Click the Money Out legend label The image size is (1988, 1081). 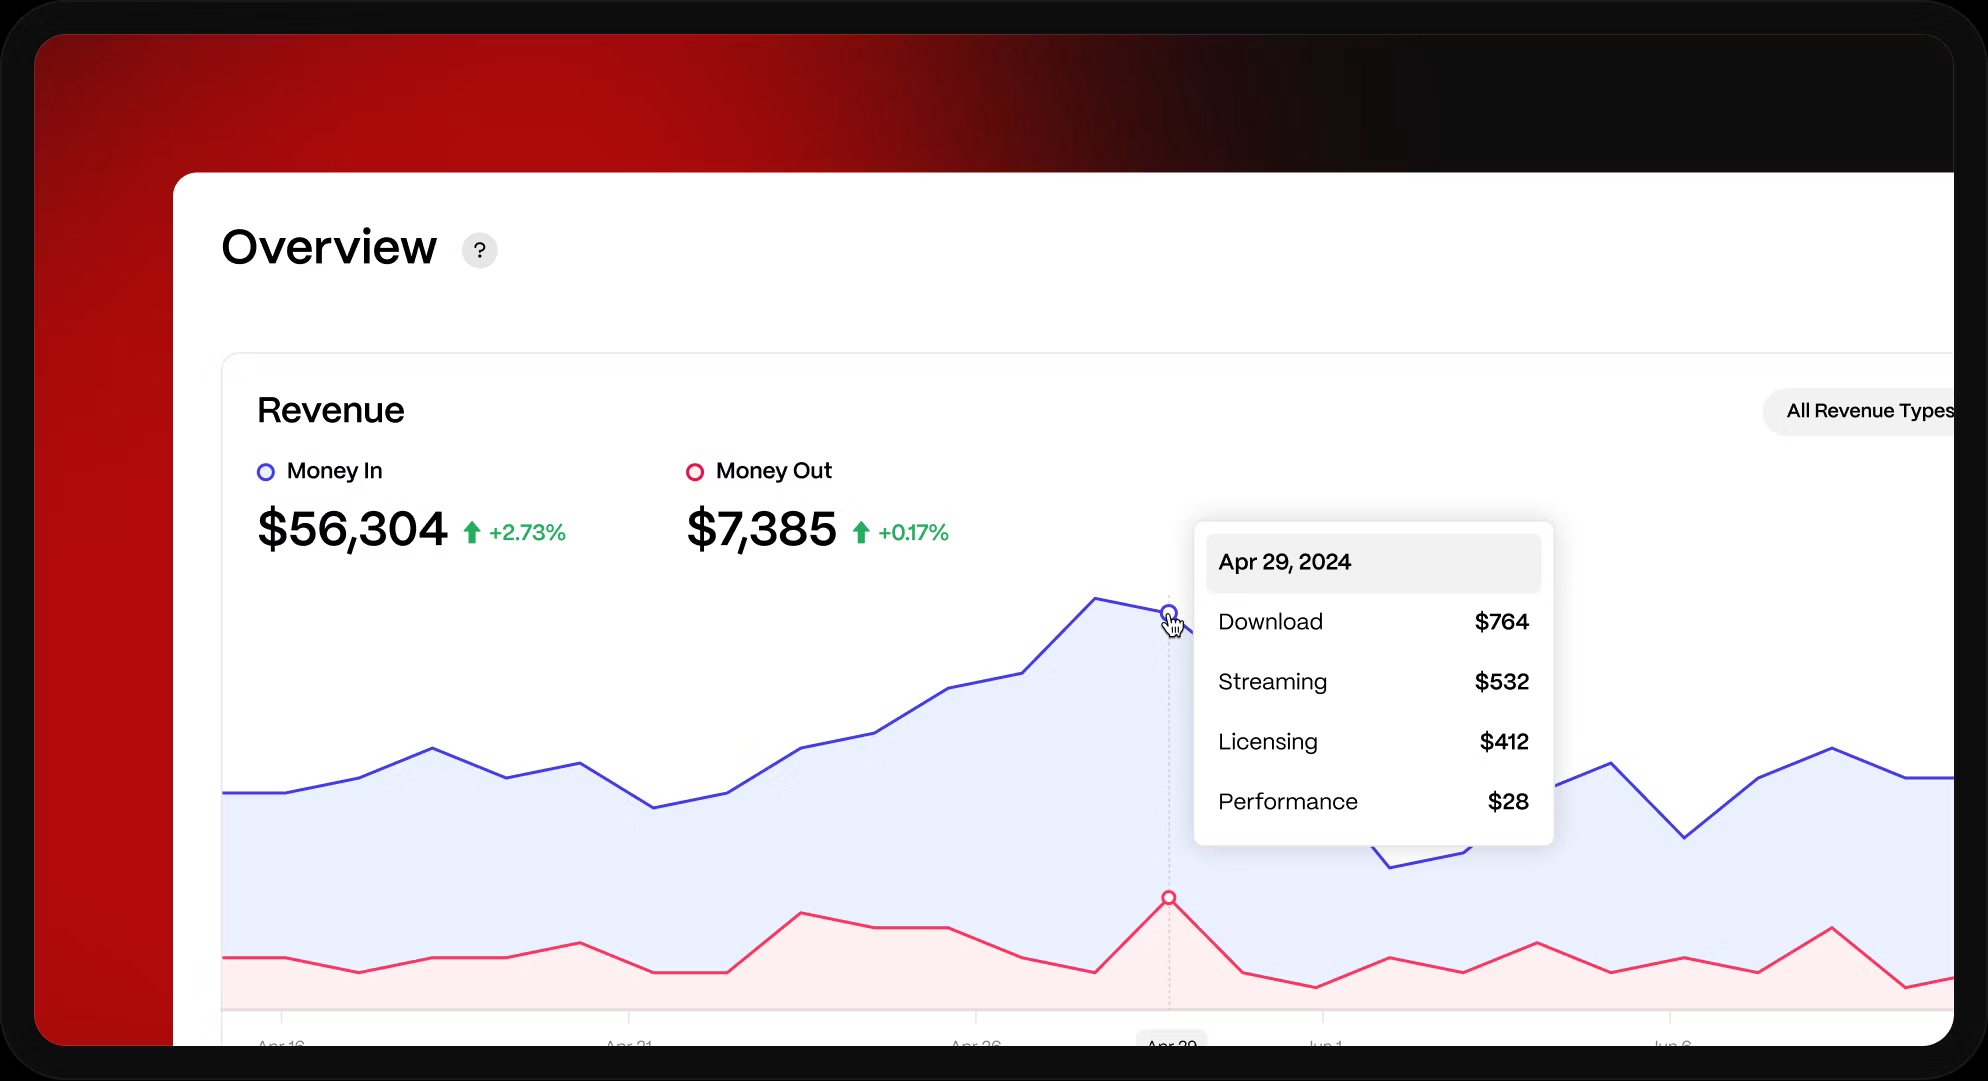[774, 471]
